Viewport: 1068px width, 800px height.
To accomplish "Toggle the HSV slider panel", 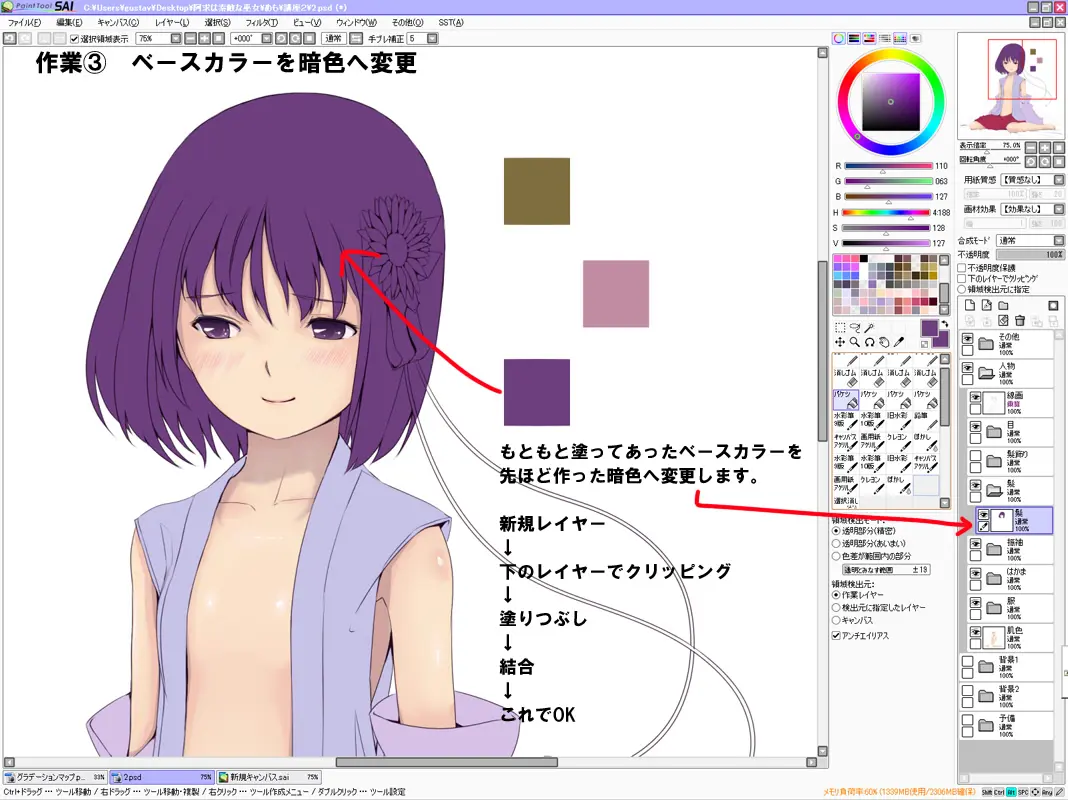I will coord(869,39).
